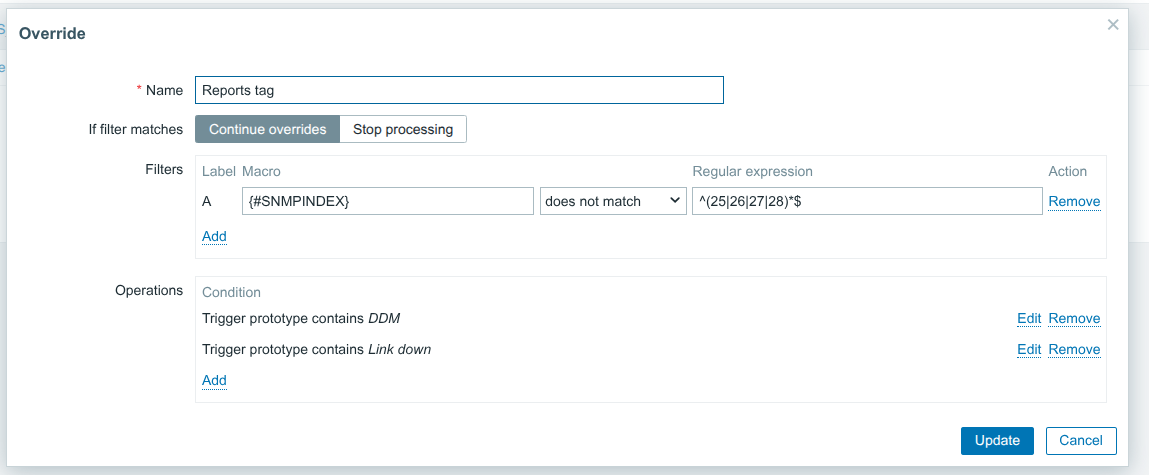The image size is (1149, 475).
Task: Close the Override dialog with X
Action: point(1112,24)
